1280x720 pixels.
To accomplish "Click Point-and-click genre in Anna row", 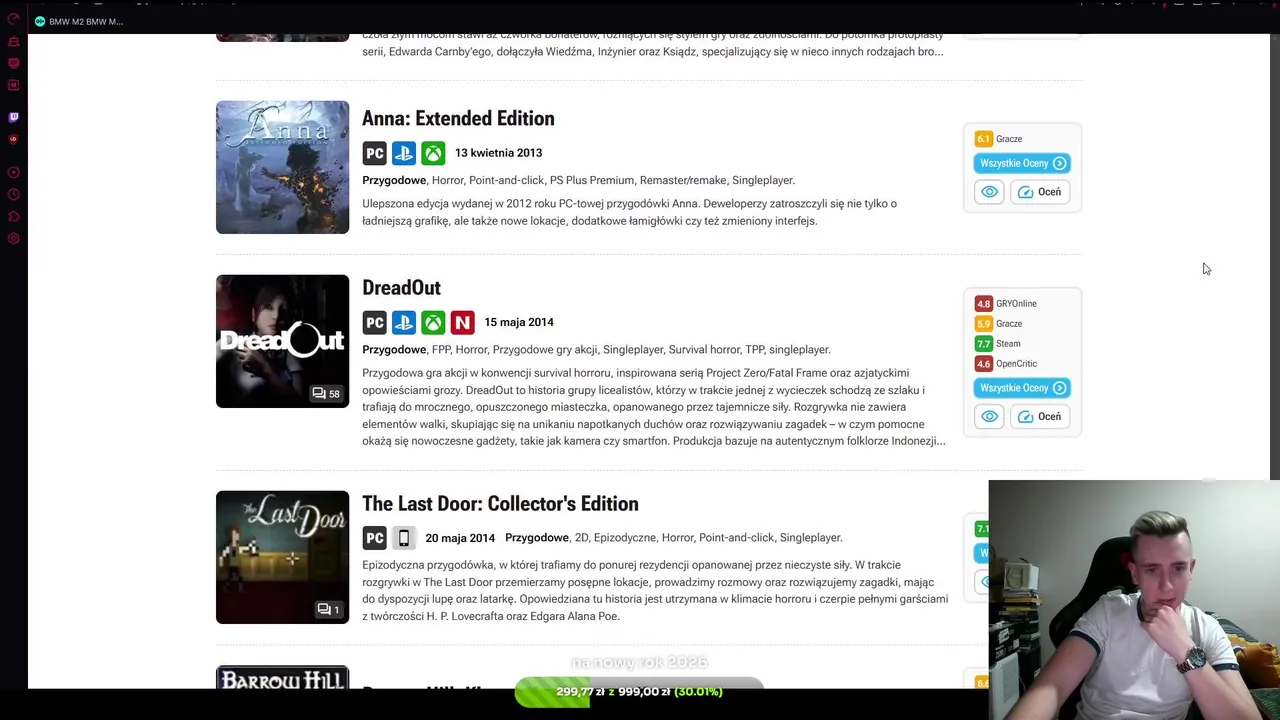I will point(506,180).
